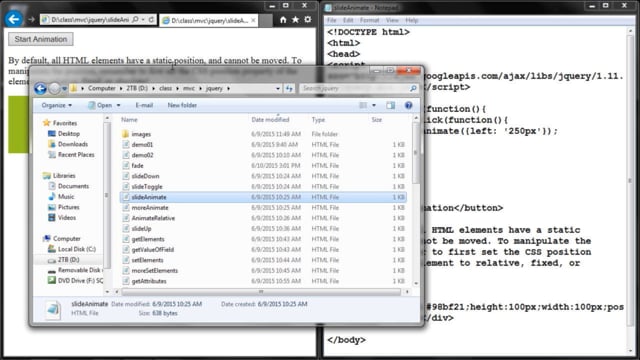This screenshot has width=640, height=360.
Task: Click the magnifier icon in Explorer search box
Action: 413,88
